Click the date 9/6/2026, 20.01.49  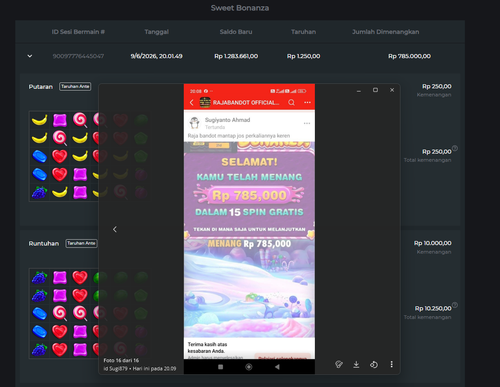pyautogui.click(x=156, y=56)
